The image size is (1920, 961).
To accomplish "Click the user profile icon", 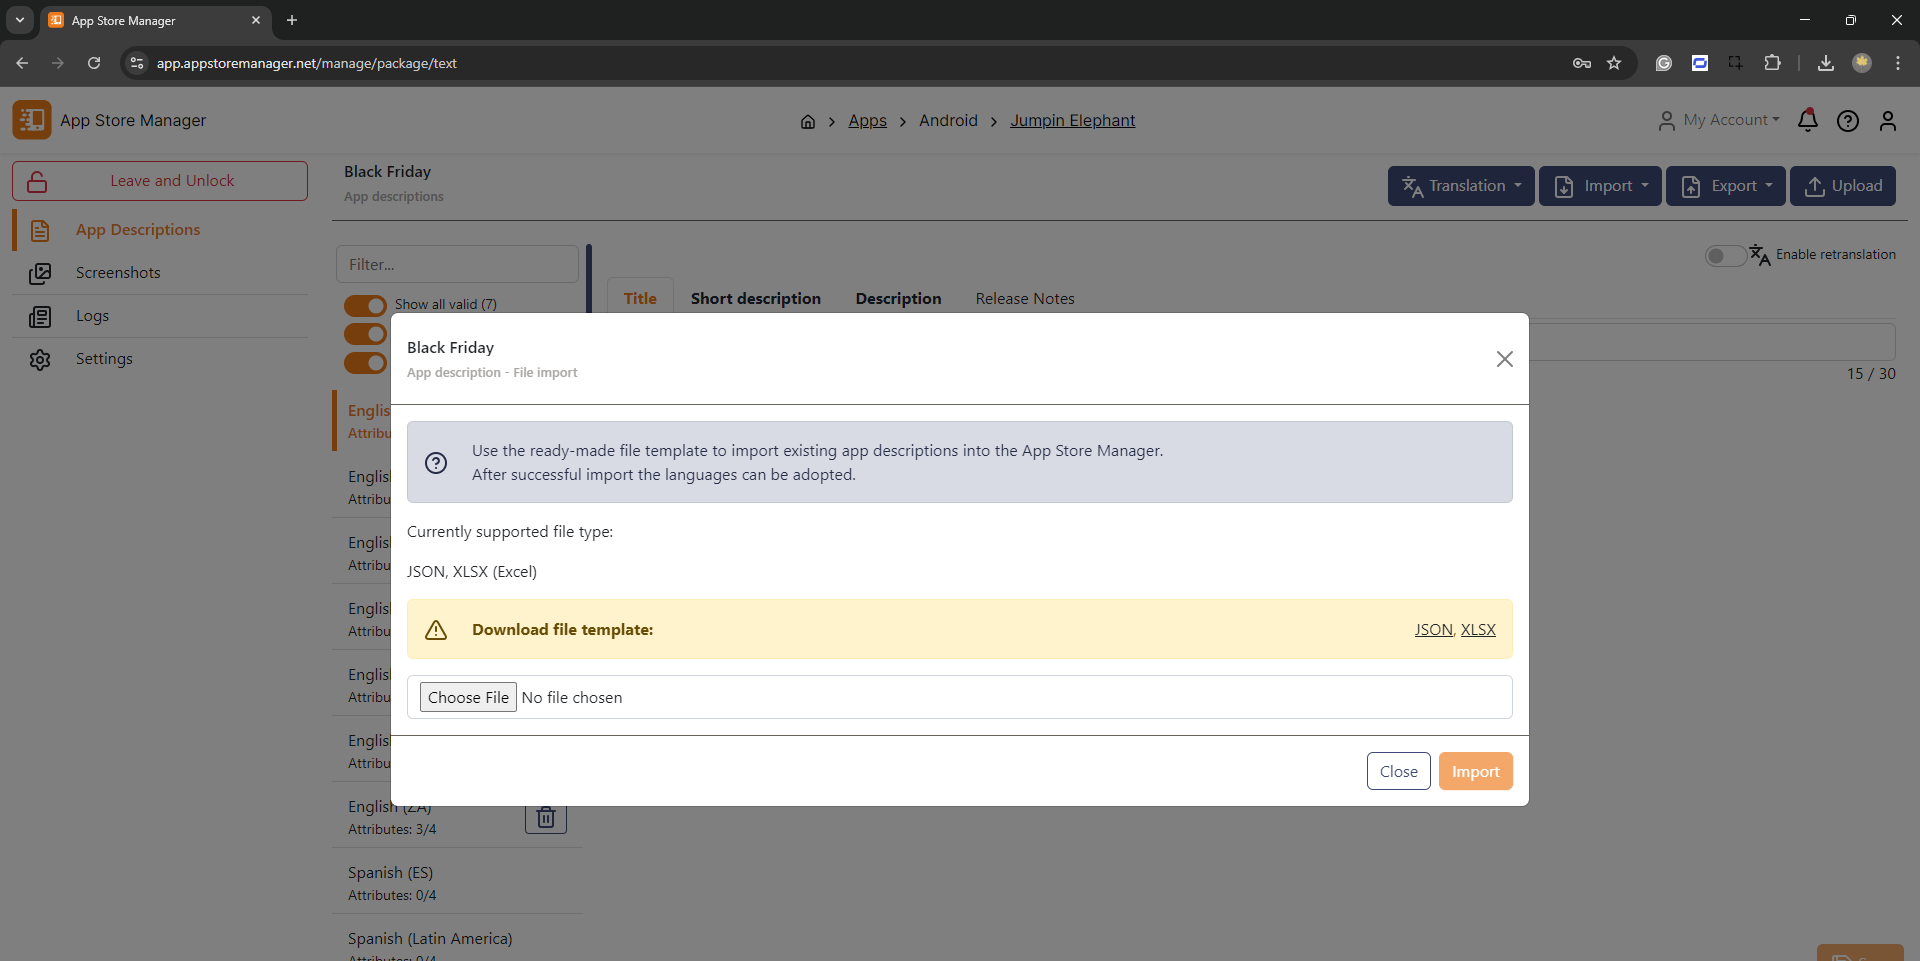I will pyautogui.click(x=1887, y=121).
